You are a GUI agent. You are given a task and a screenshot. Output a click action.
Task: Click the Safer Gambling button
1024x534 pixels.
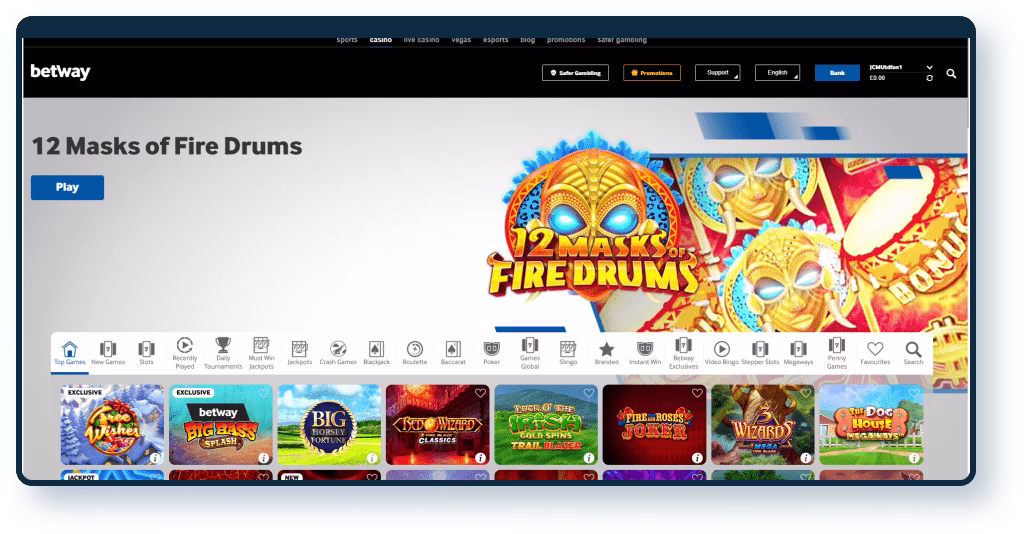pos(575,72)
